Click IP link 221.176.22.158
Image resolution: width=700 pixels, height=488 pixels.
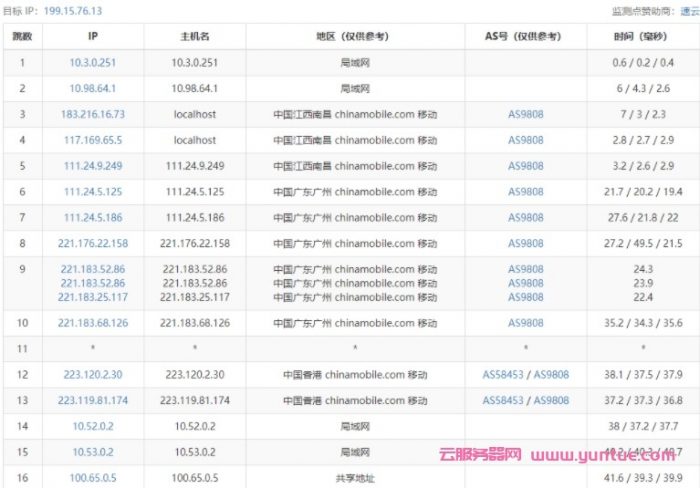pyautogui.click(x=93, y=243)
